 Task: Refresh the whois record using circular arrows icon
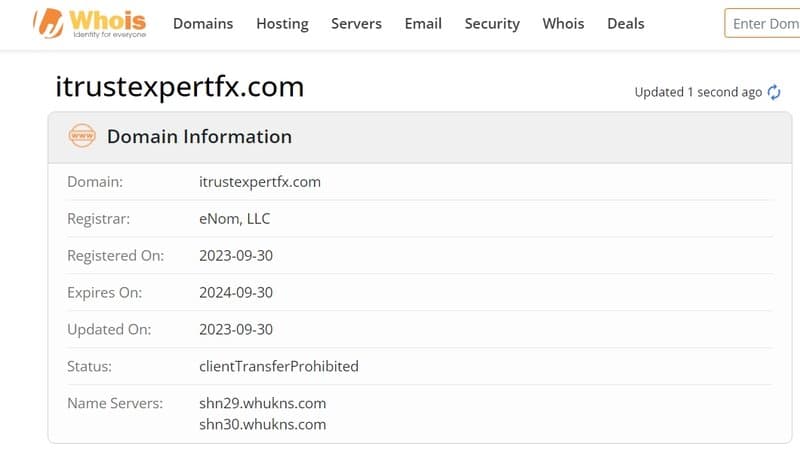click(774, 92)
